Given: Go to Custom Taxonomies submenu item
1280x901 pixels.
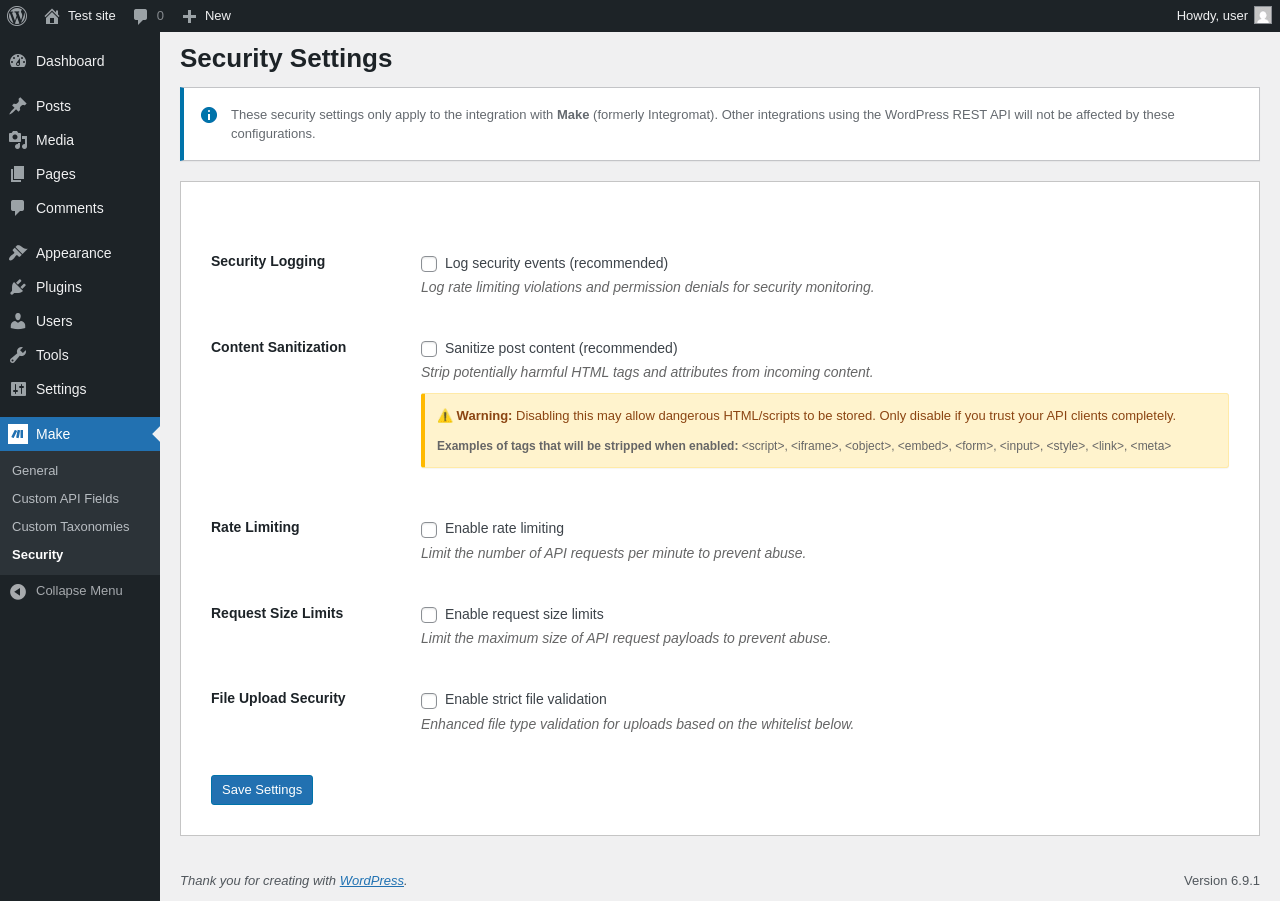Looking at the screenshot, I should tap(71, 526).
